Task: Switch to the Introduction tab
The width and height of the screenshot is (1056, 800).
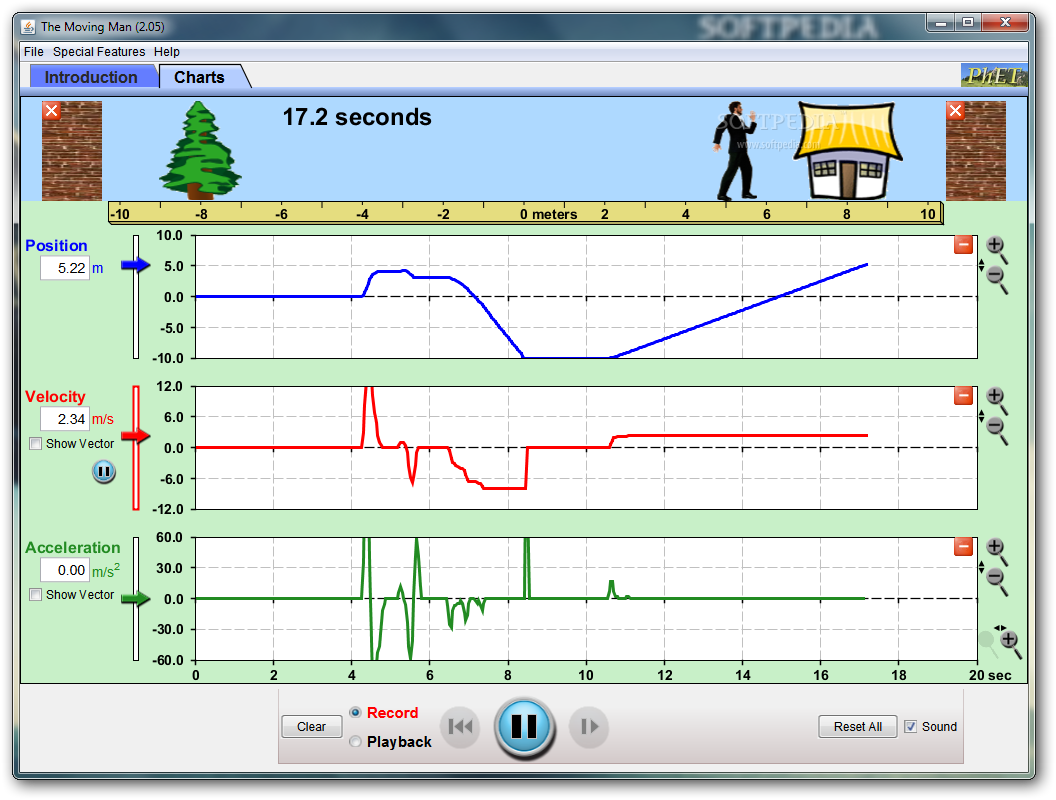Action: (x=92, y=77)
